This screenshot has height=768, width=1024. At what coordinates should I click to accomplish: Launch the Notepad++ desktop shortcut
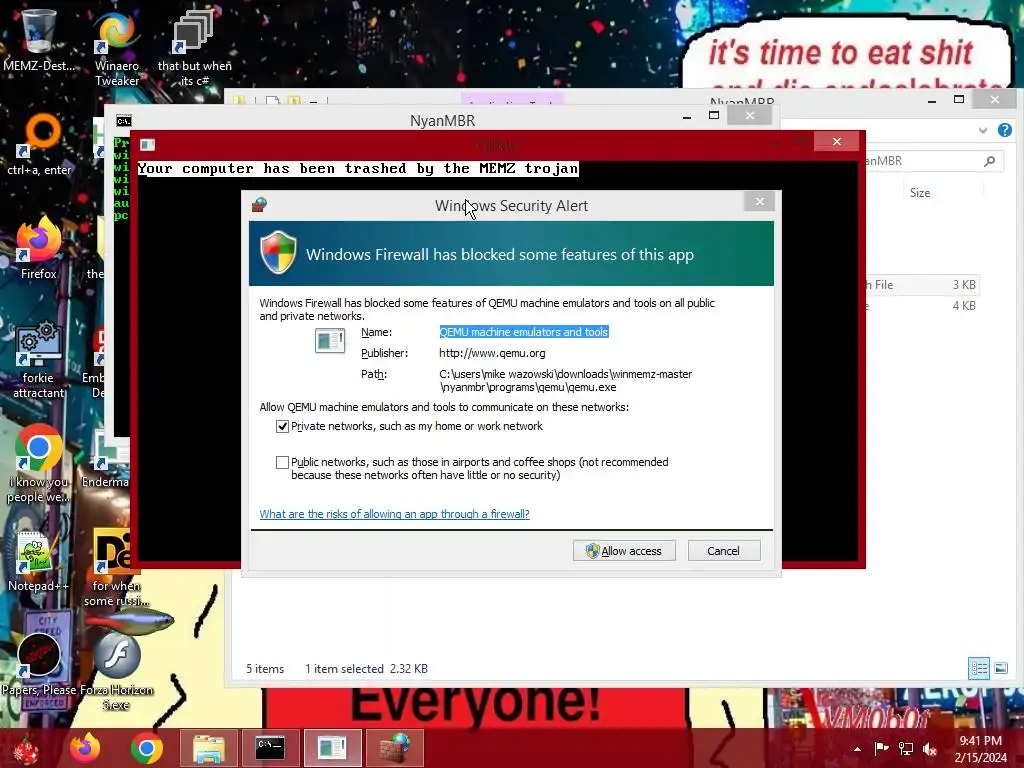tap(38, 562)
